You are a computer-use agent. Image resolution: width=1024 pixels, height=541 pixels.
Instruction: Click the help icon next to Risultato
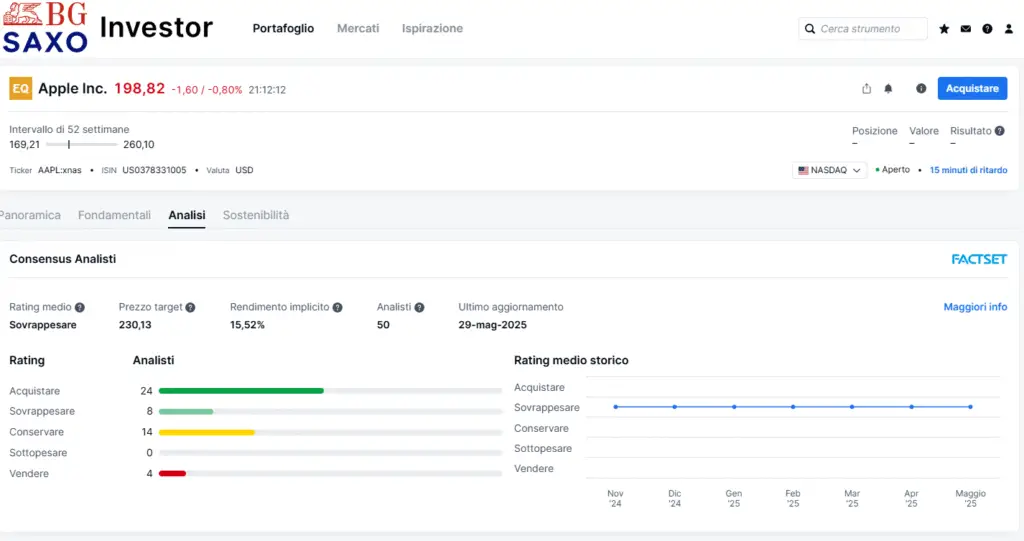coord(999,131)
